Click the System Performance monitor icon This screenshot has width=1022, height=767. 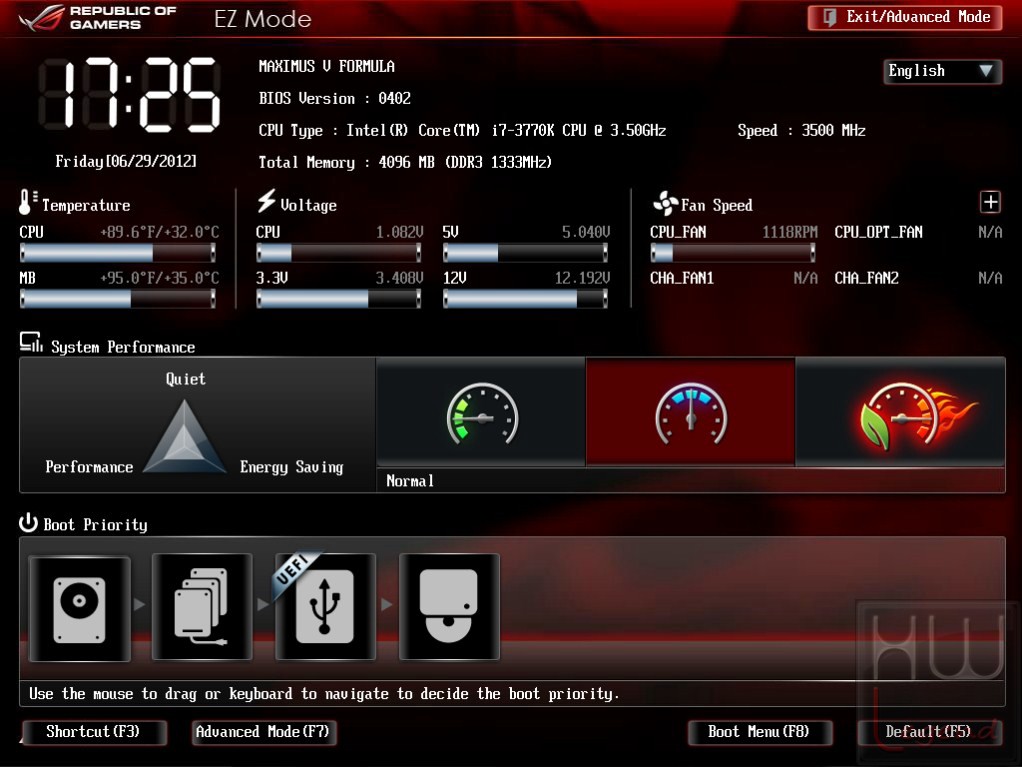click(x=31, y=342)
